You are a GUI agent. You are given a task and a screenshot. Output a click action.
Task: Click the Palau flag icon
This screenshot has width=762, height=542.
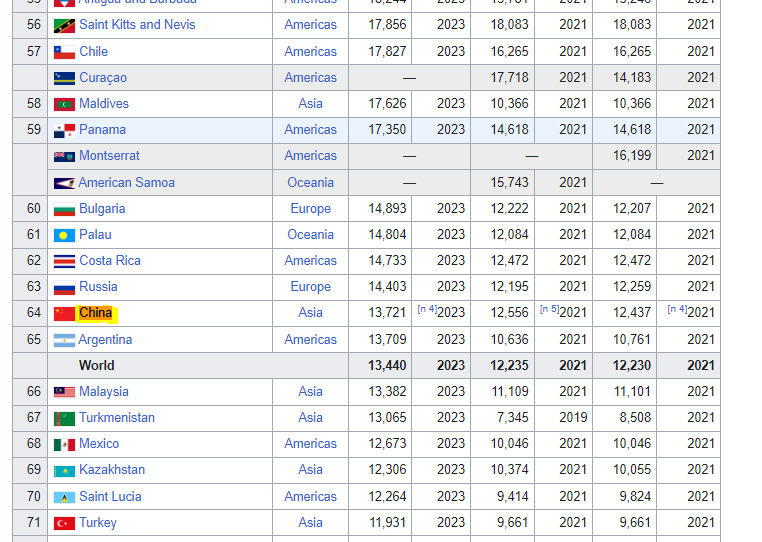coord(64,236)
